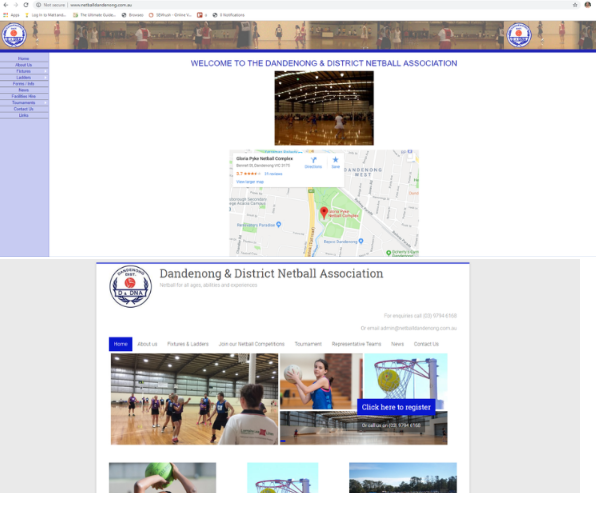Open the 'About us' nav item
This screenshot has height=522, width=599.
(147, 344)
